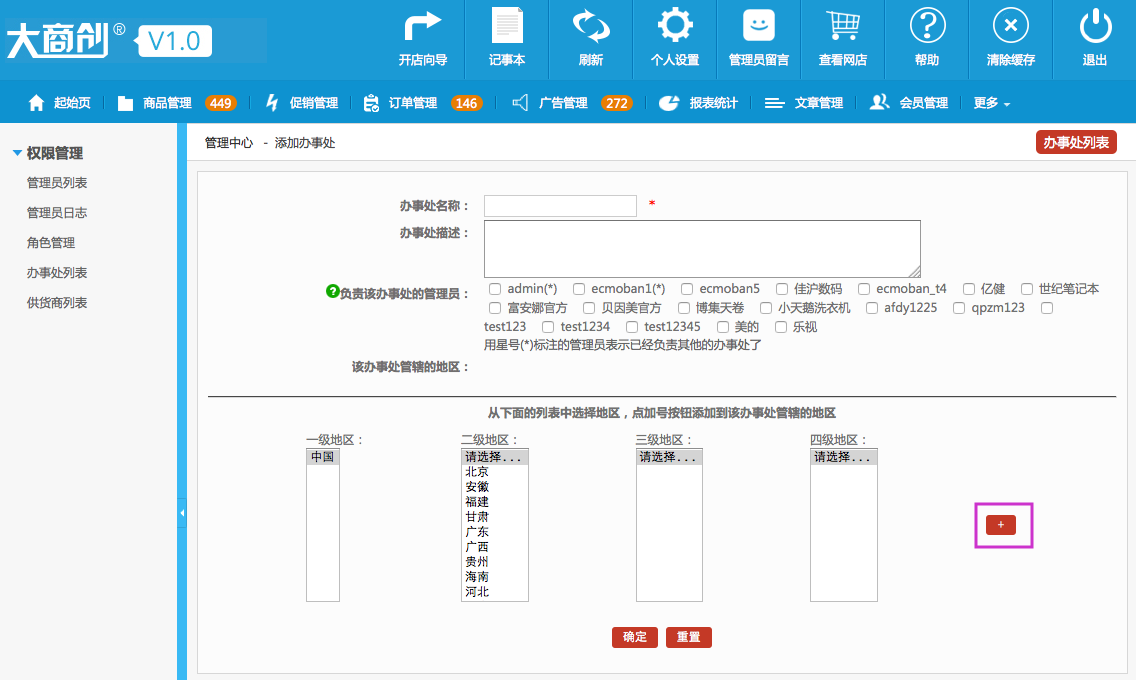The height and width of the screenshot is (680, 1136).
Task: Select 福建 in the 二级地区 list
Action: [494, 502]
